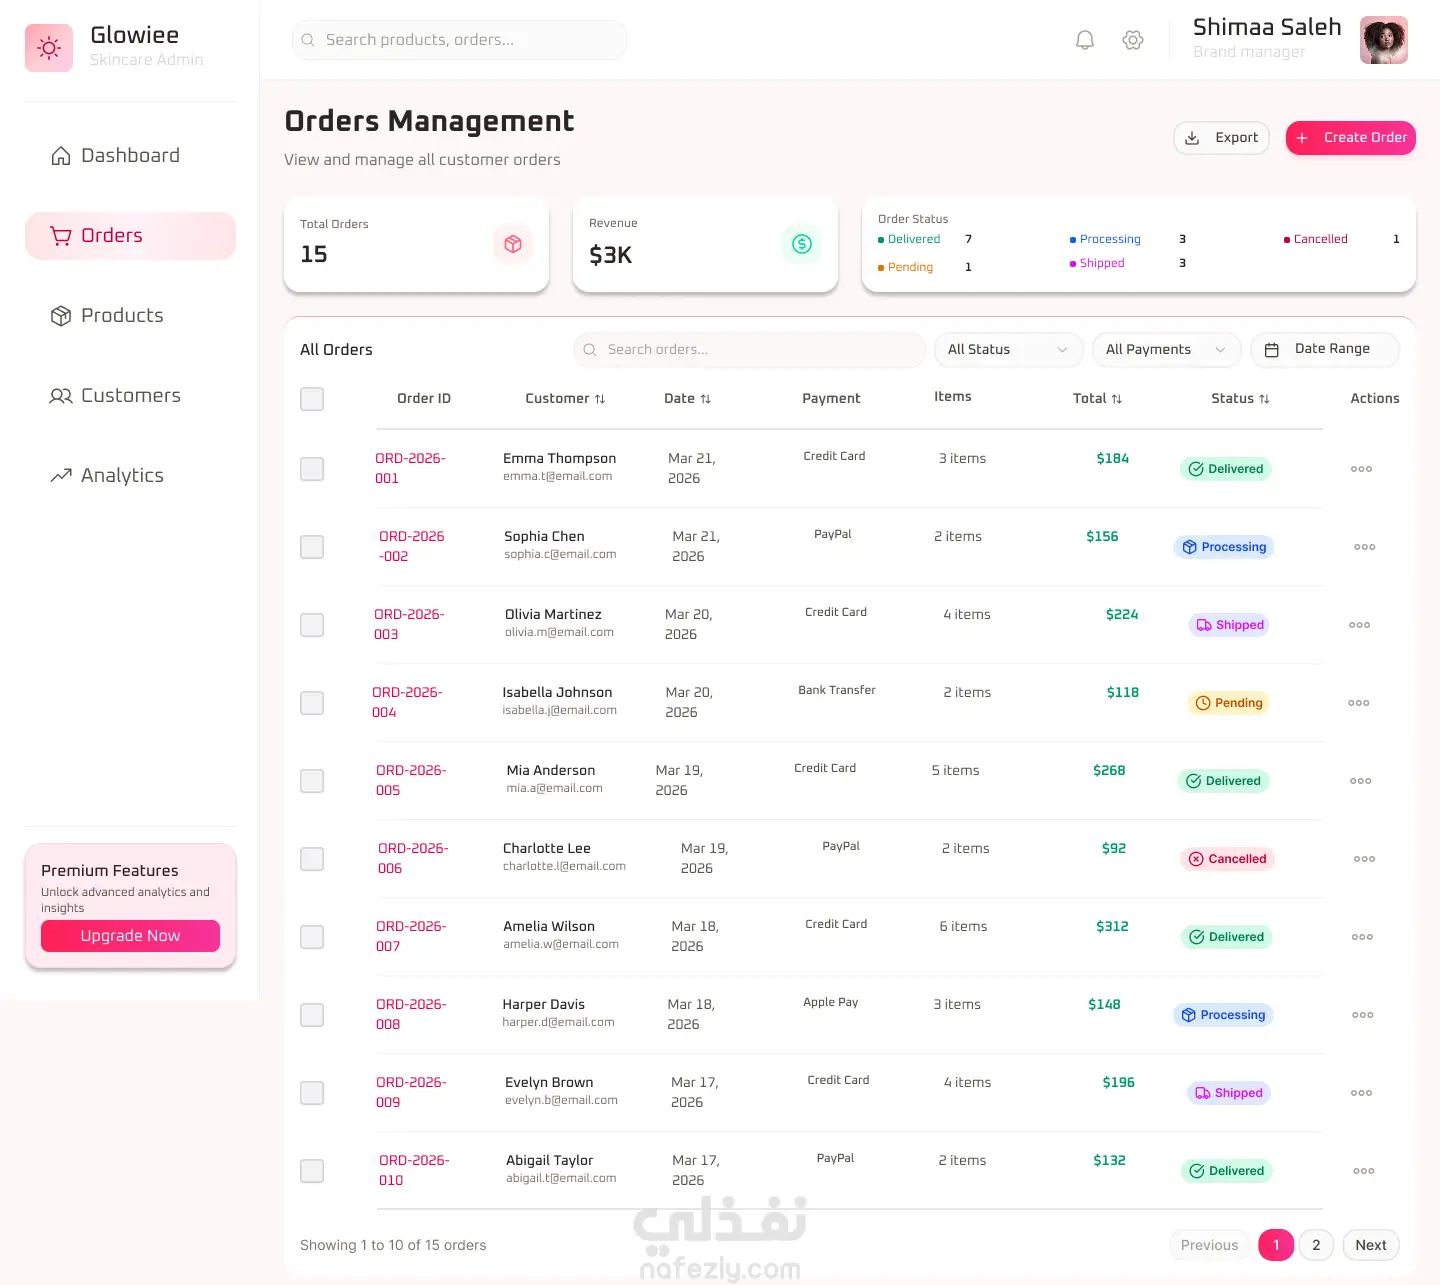Open the Date Range picker
Screen dimensions: 1440x1285
coord(1324,350)
